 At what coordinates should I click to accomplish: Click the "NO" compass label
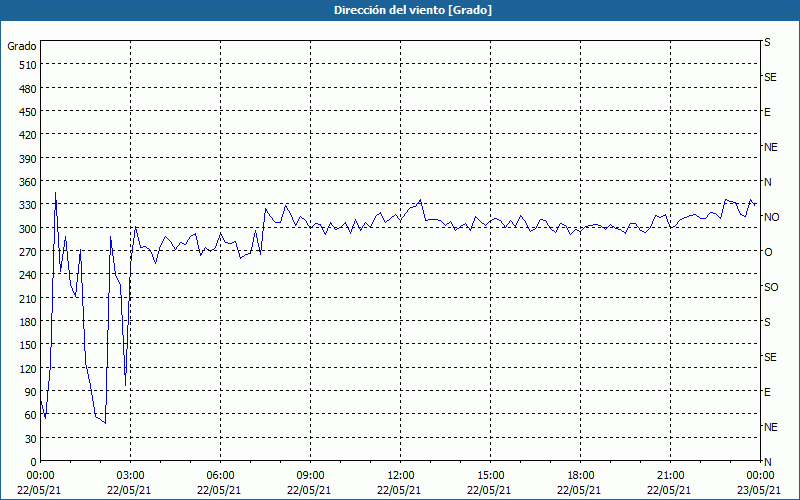[771, 217]
